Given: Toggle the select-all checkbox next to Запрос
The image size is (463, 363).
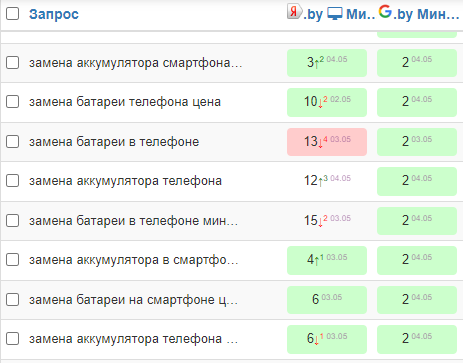Looking at the screenshot, I should coord(13,14).
